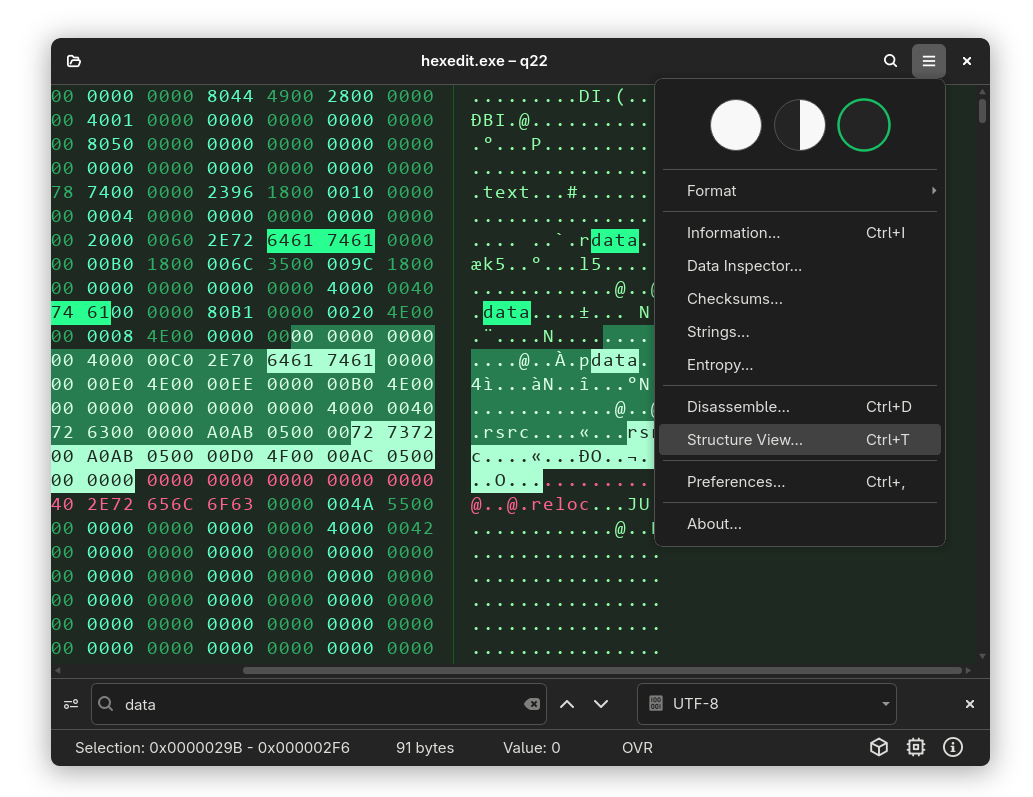Click the vertical scrollbar thumb
1033x797 pixels.
982,111
